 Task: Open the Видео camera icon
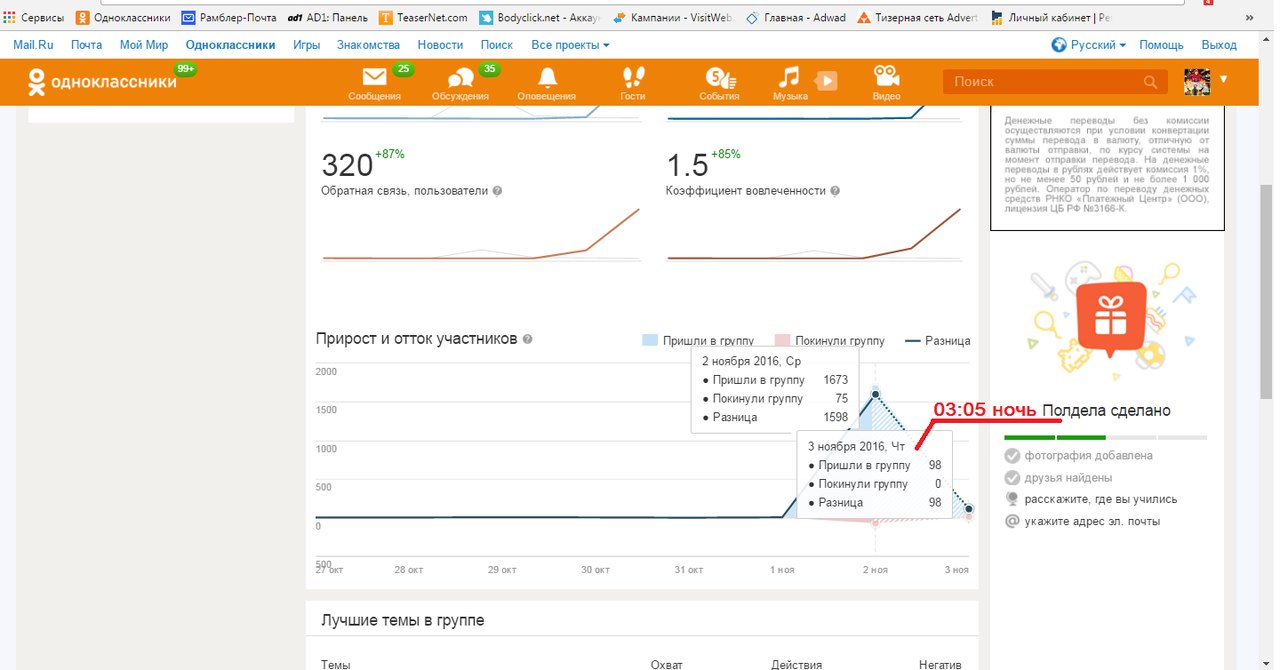886,82
